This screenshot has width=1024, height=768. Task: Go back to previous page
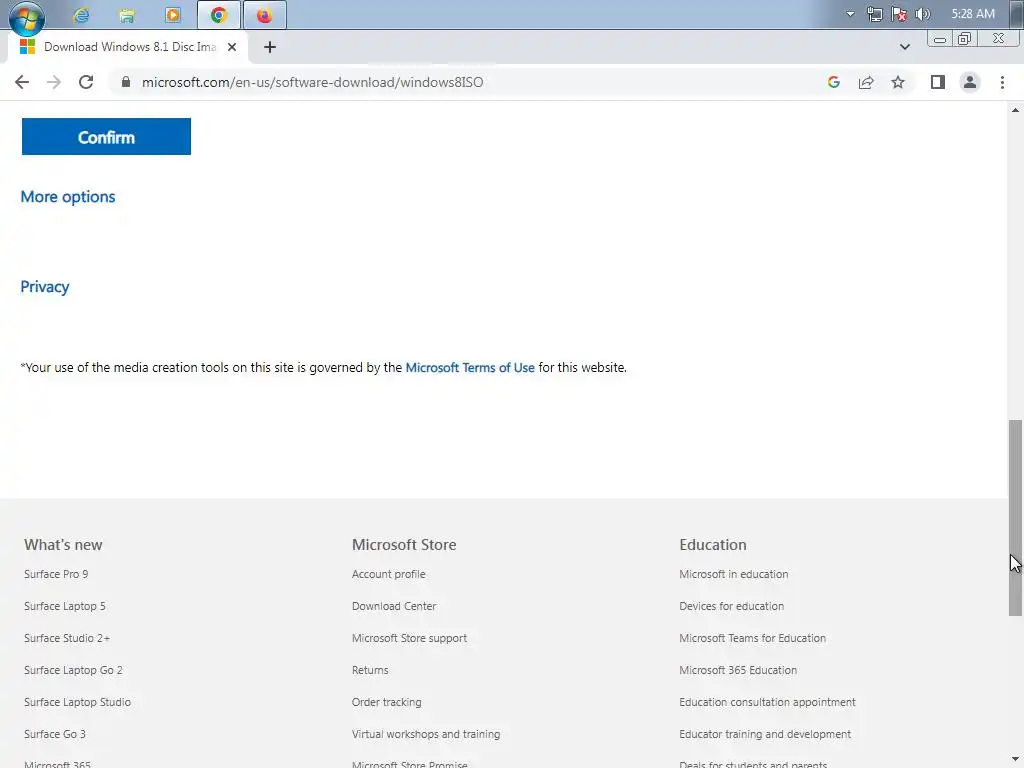[22, 82]
